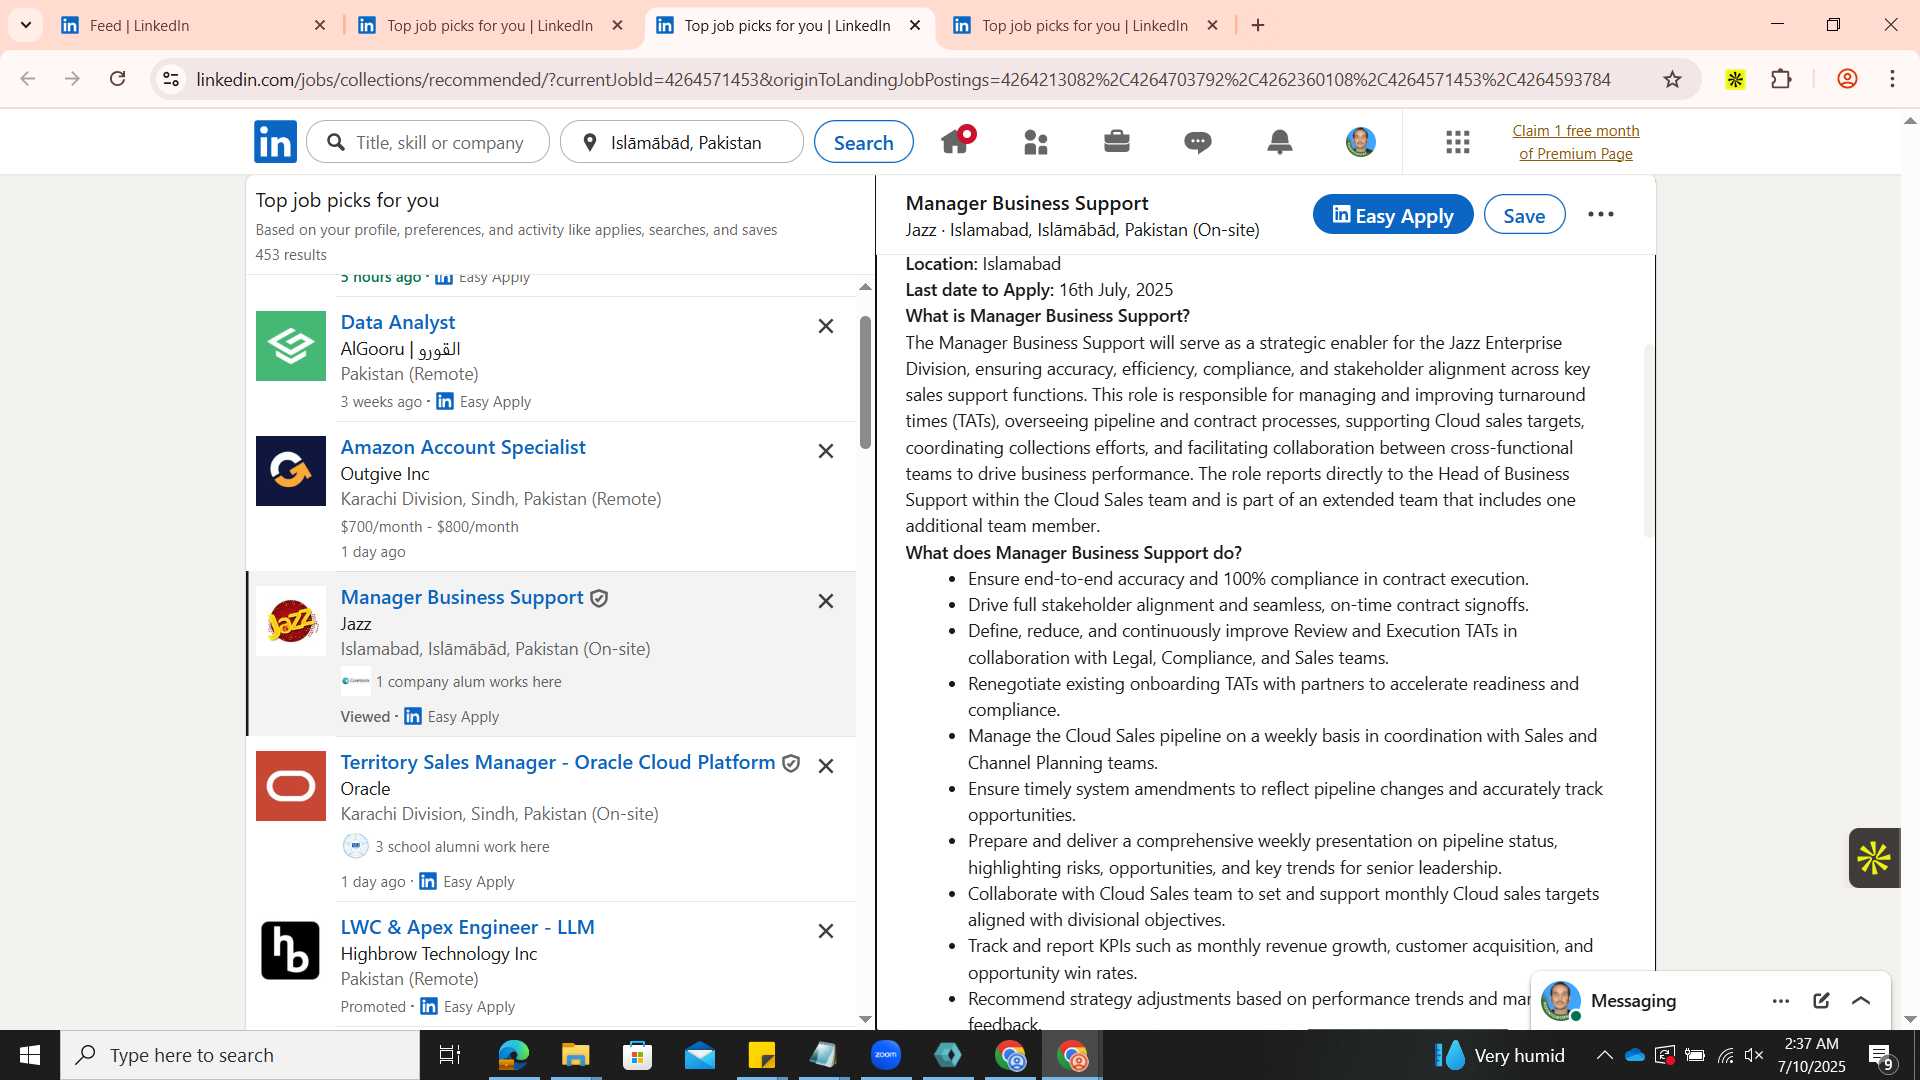Open the Jobs briefcase icon
Viewport: 1920px width, 1080px height.
tap(1117, 142)
